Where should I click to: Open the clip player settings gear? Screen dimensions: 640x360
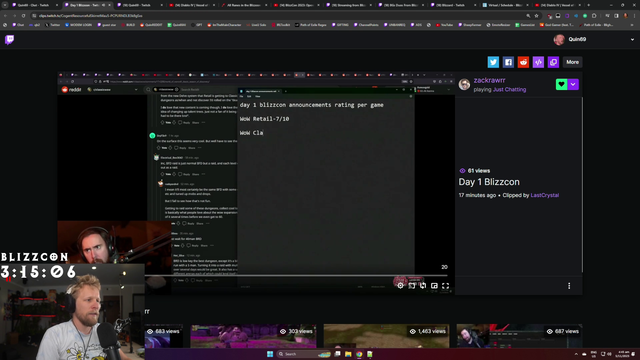pyautogui.click(x=400, y=286)
